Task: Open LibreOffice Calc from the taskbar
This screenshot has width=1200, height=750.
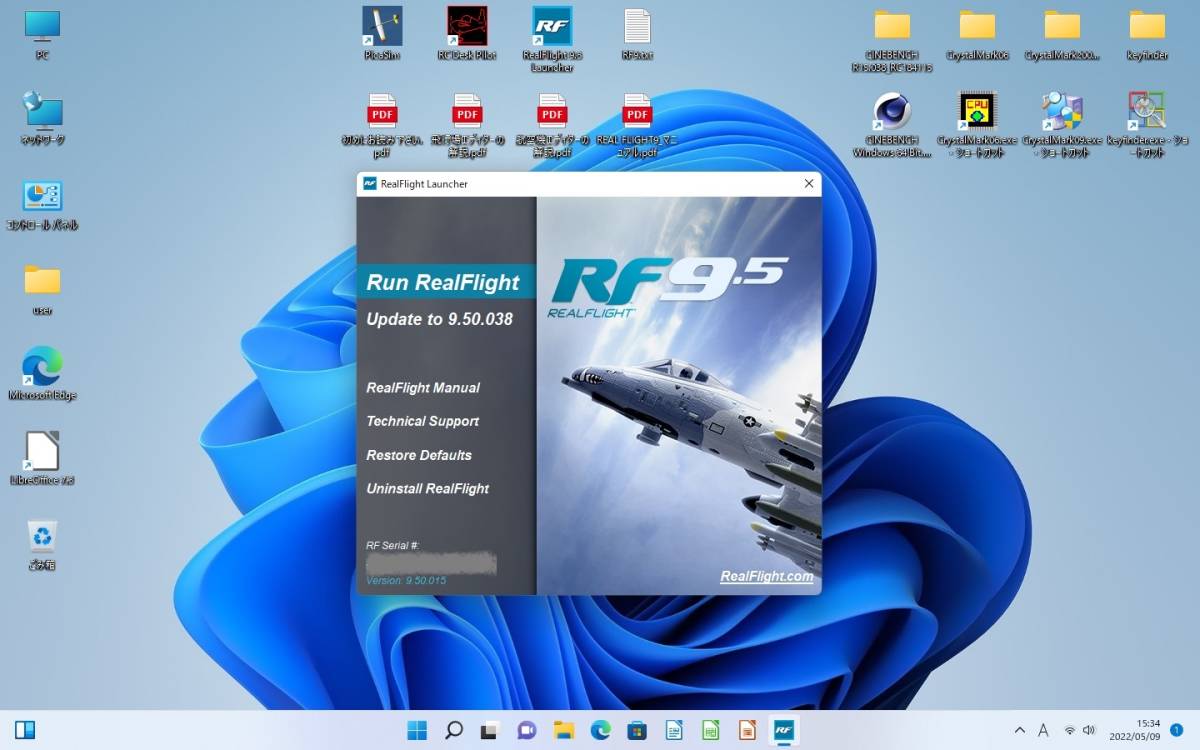Action: pyautogui.click(x=710, y=730)
